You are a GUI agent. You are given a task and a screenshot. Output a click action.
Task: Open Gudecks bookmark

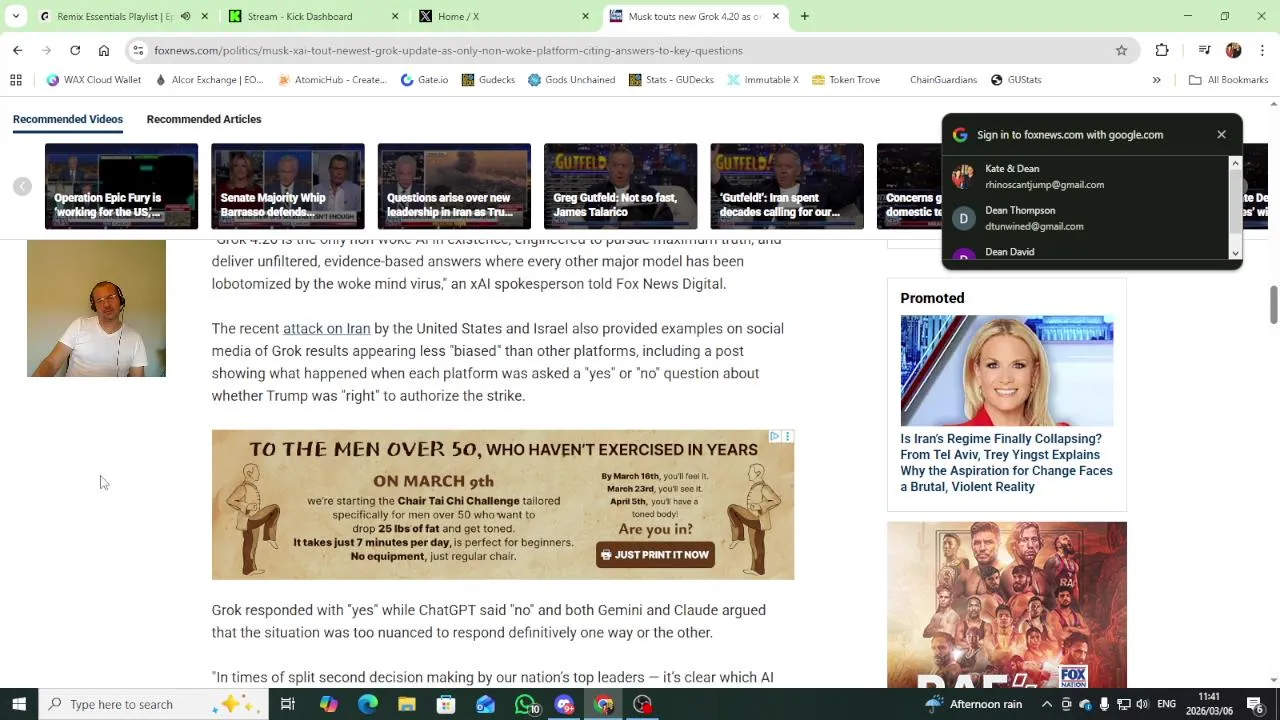click(x=488, y=80)
